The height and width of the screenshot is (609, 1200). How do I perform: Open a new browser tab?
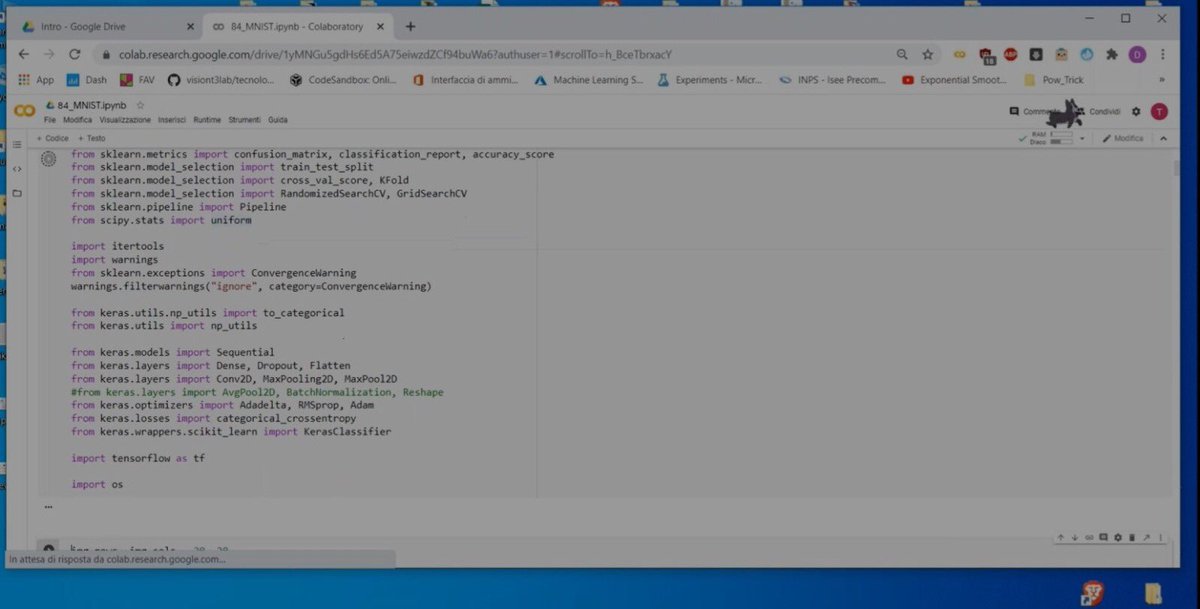410,26
